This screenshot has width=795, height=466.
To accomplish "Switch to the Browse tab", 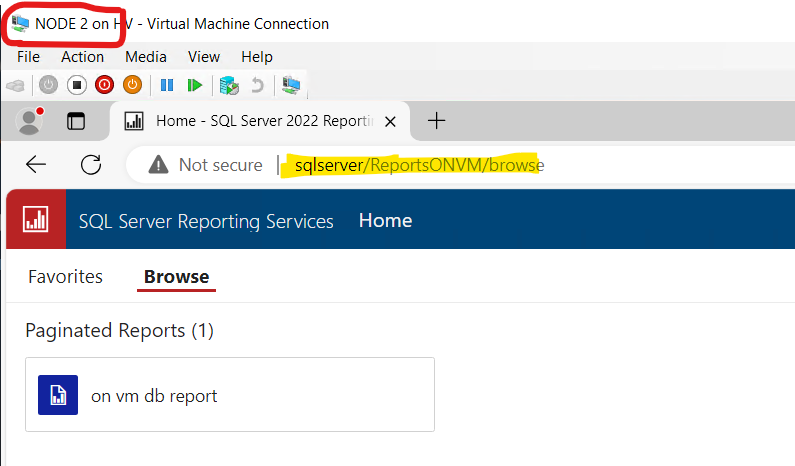I will (x=176, y=277).
